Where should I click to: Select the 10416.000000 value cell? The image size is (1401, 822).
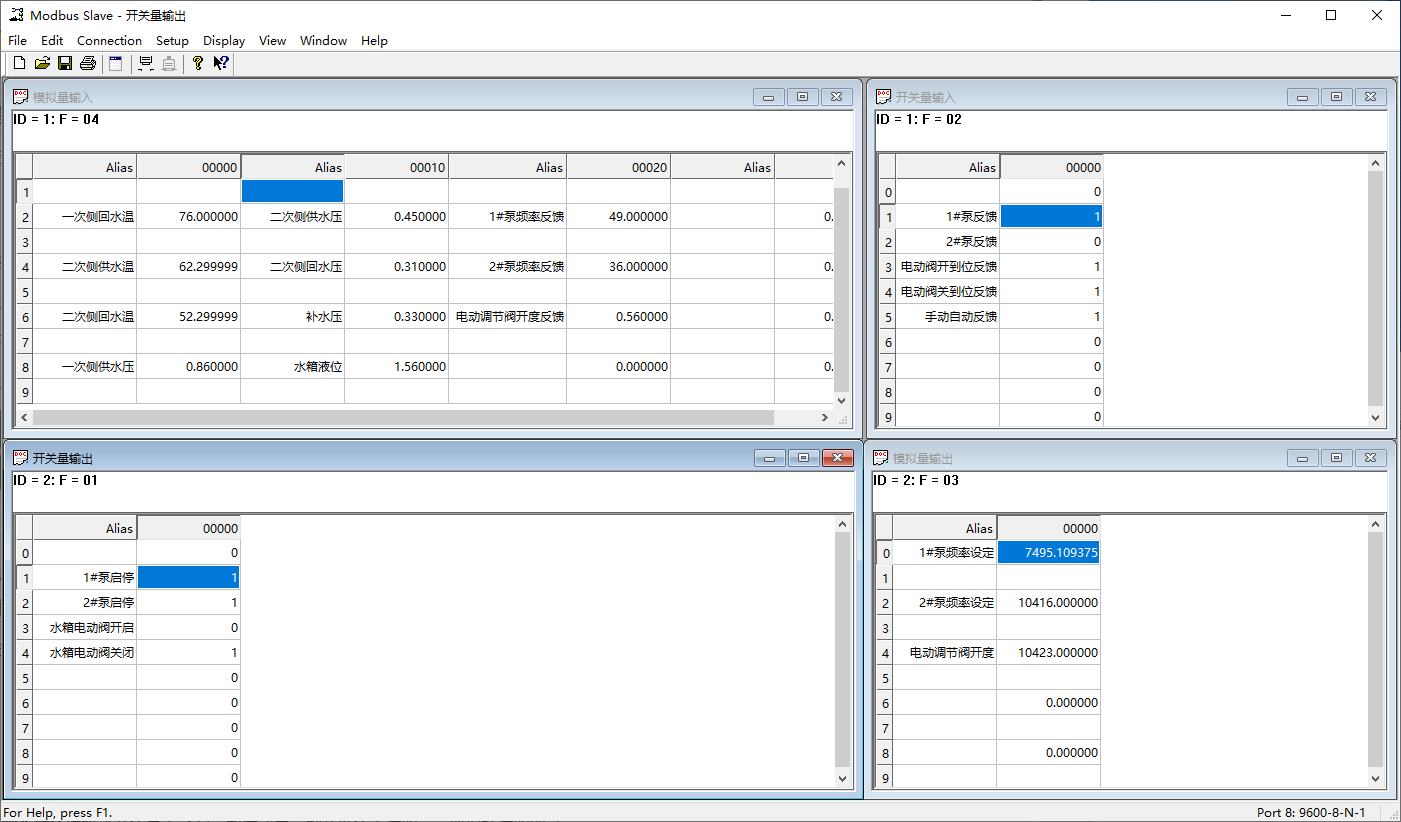[1048, 602]
